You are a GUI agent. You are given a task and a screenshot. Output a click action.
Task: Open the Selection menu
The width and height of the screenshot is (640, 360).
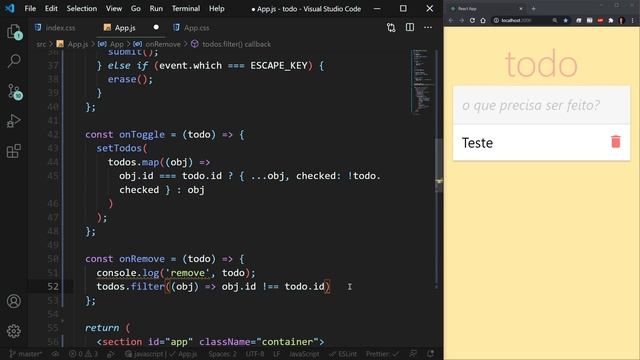82,8
